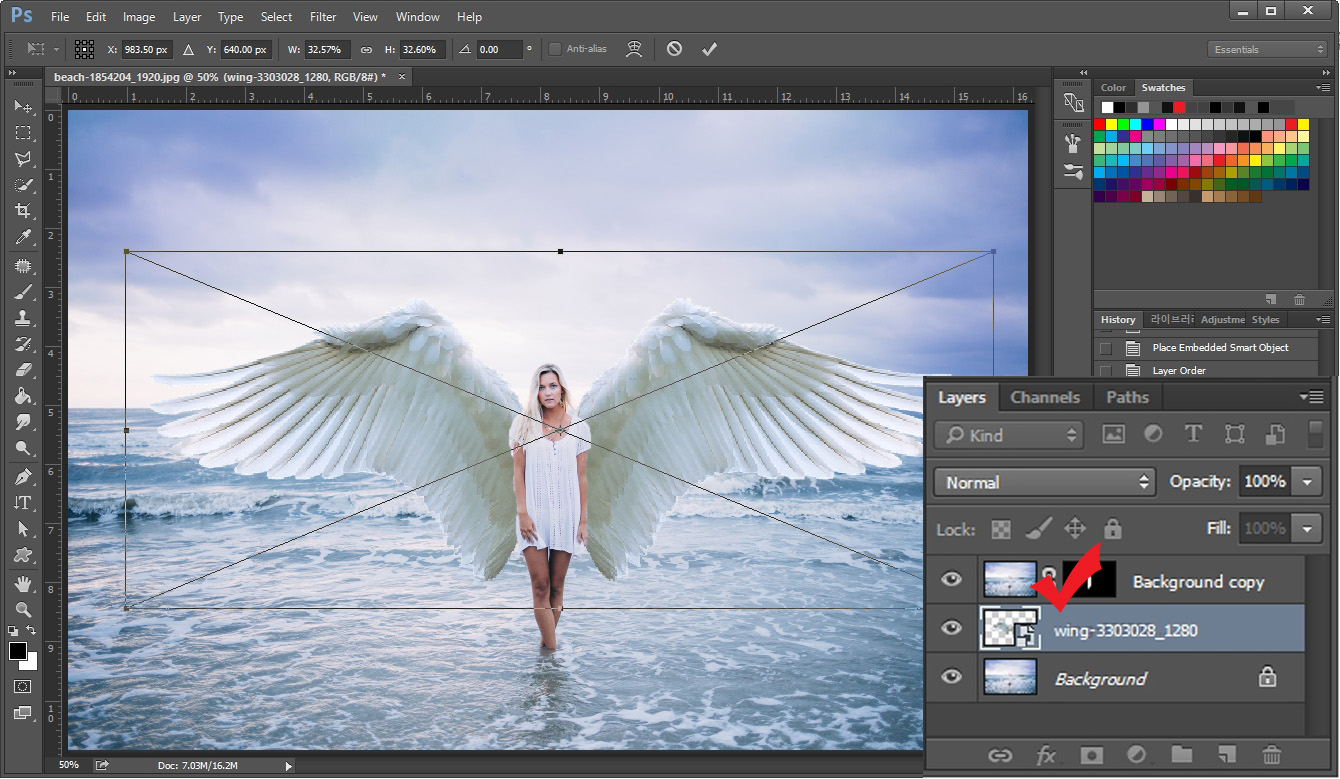Viewport: 1340px width, 779px height.
Task: Select the Brush tool
Action: tap(22, 293)
